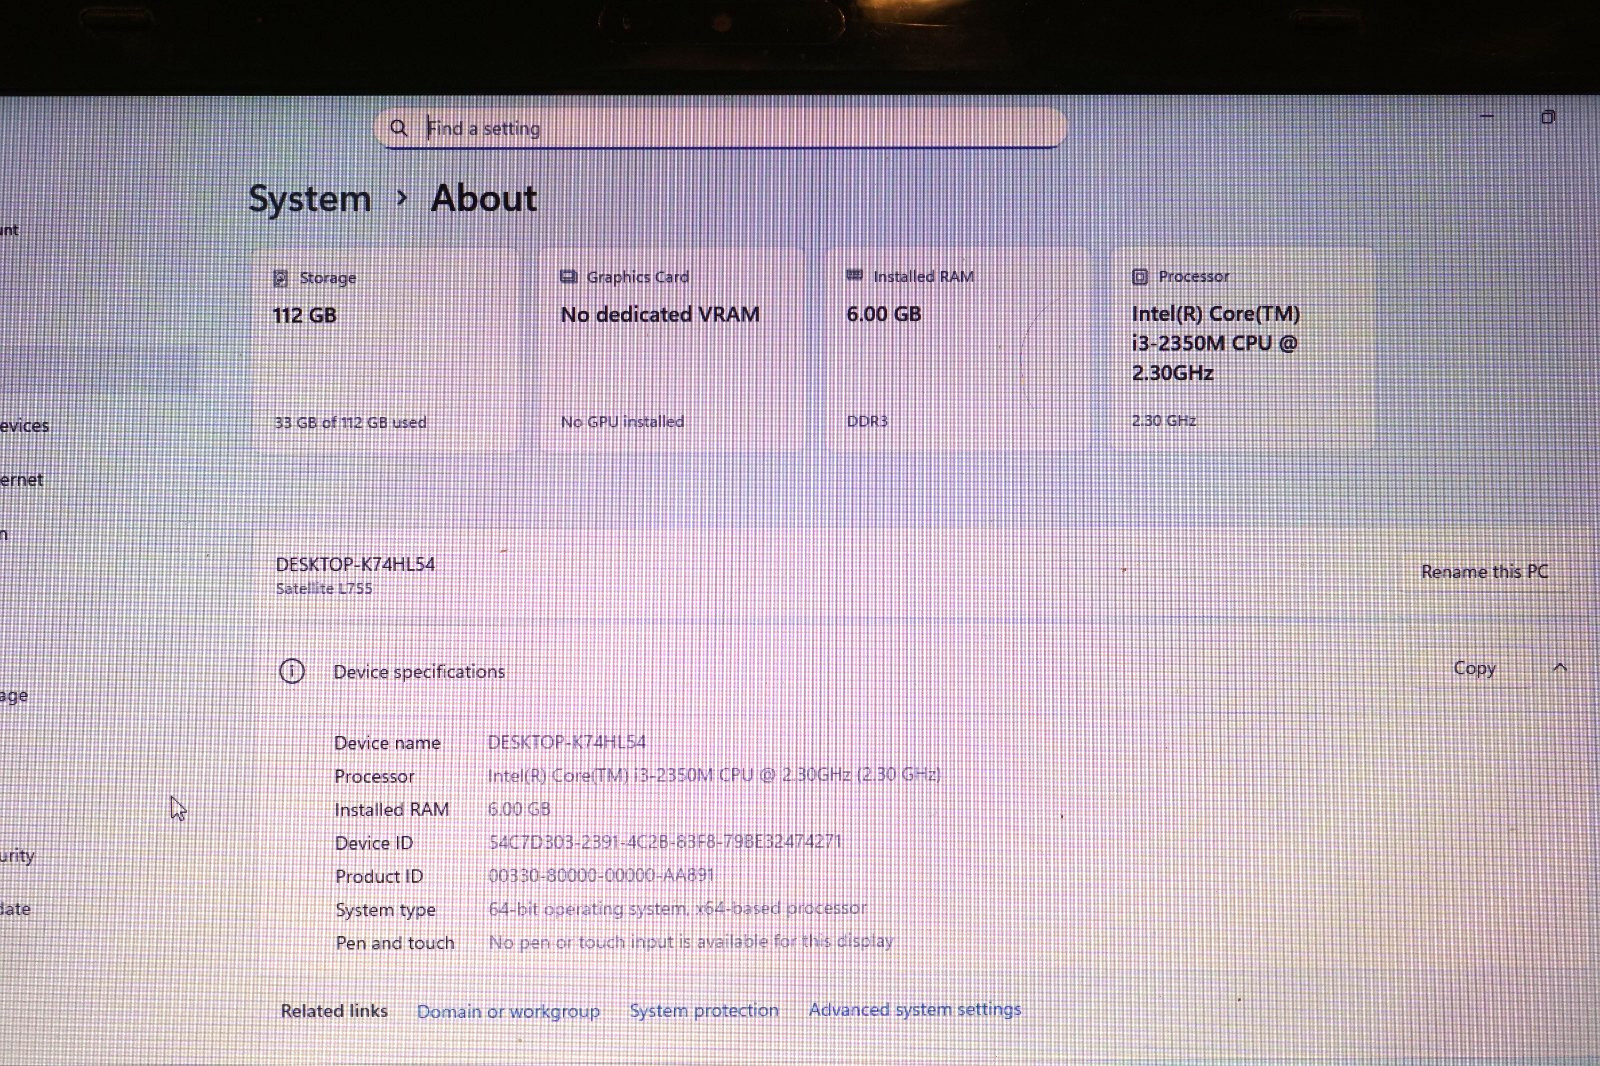Click the Device specifications info icon
Image resolution: width=1600 pixels, height=1066 pixels.
pos(291,671)
